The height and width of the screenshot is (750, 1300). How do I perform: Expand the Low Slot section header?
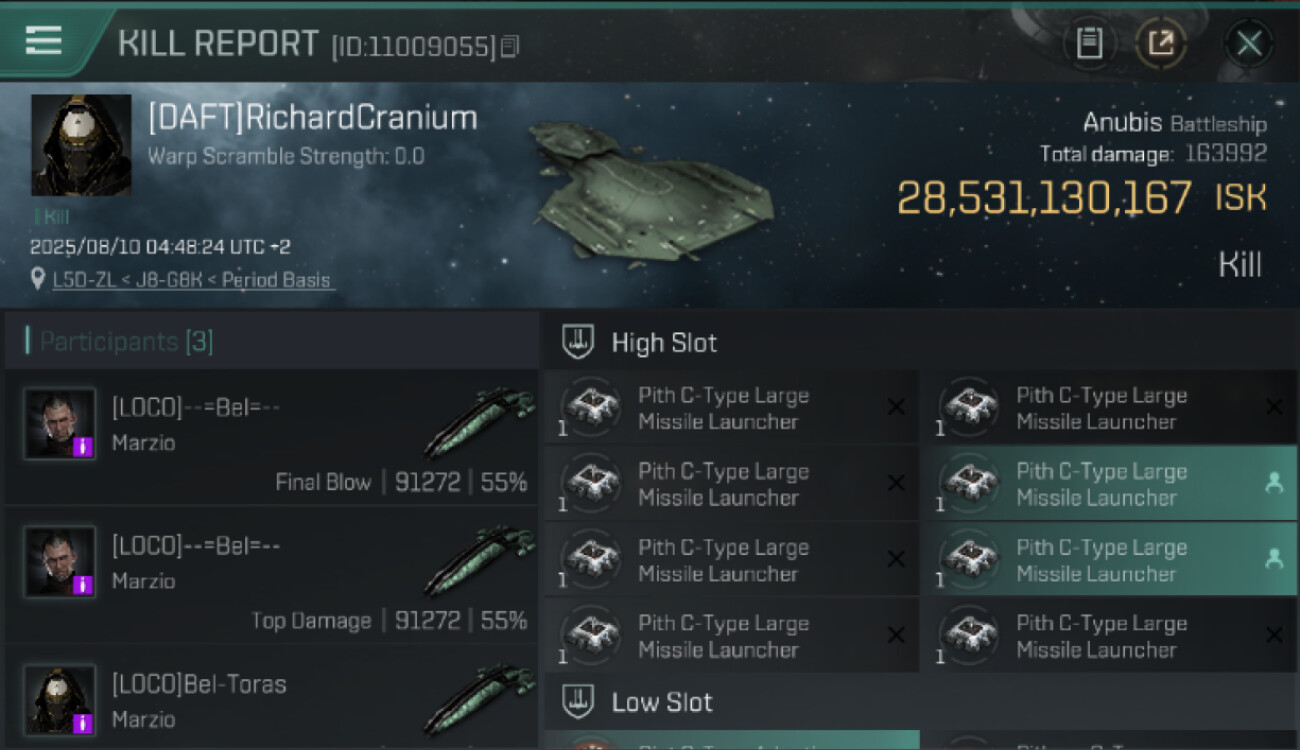[x=661, y=702]
